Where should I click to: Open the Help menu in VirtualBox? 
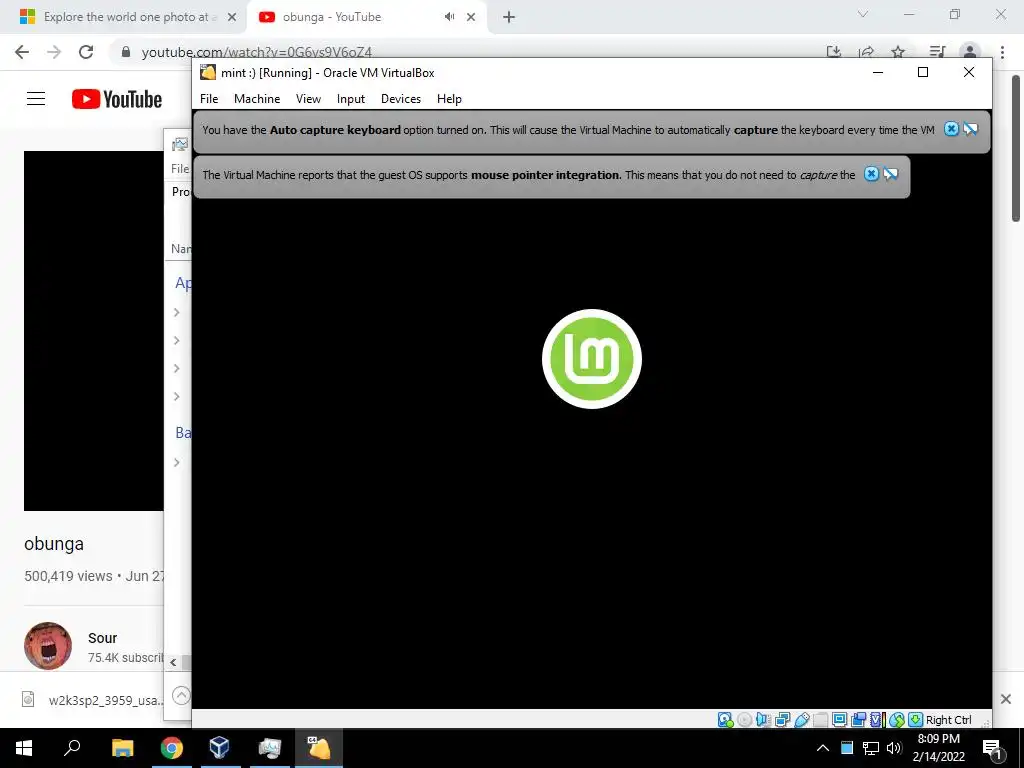449,99
